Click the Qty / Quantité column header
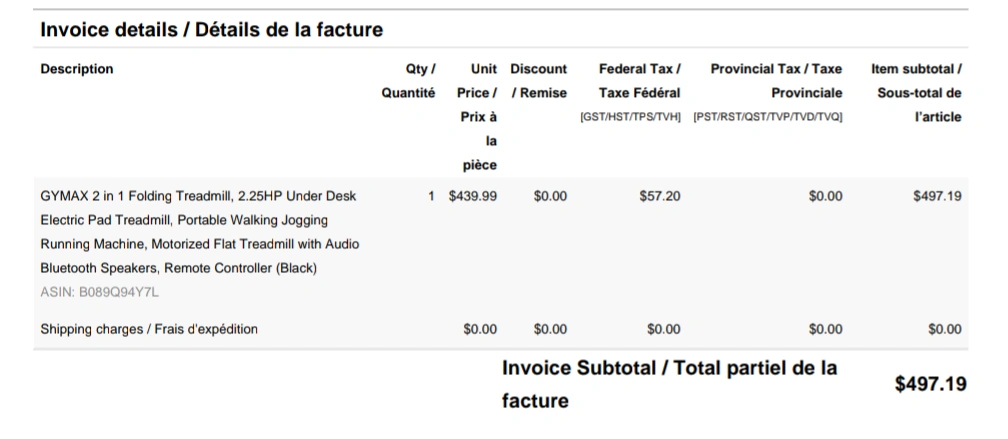Screen dimensions: 1008x439 coord(408,81)
